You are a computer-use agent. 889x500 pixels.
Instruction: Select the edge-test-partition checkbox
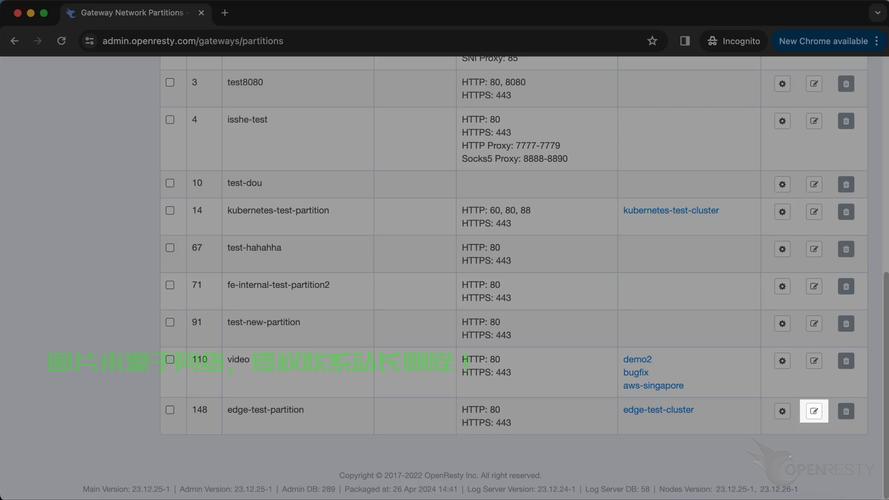point(170,410)
